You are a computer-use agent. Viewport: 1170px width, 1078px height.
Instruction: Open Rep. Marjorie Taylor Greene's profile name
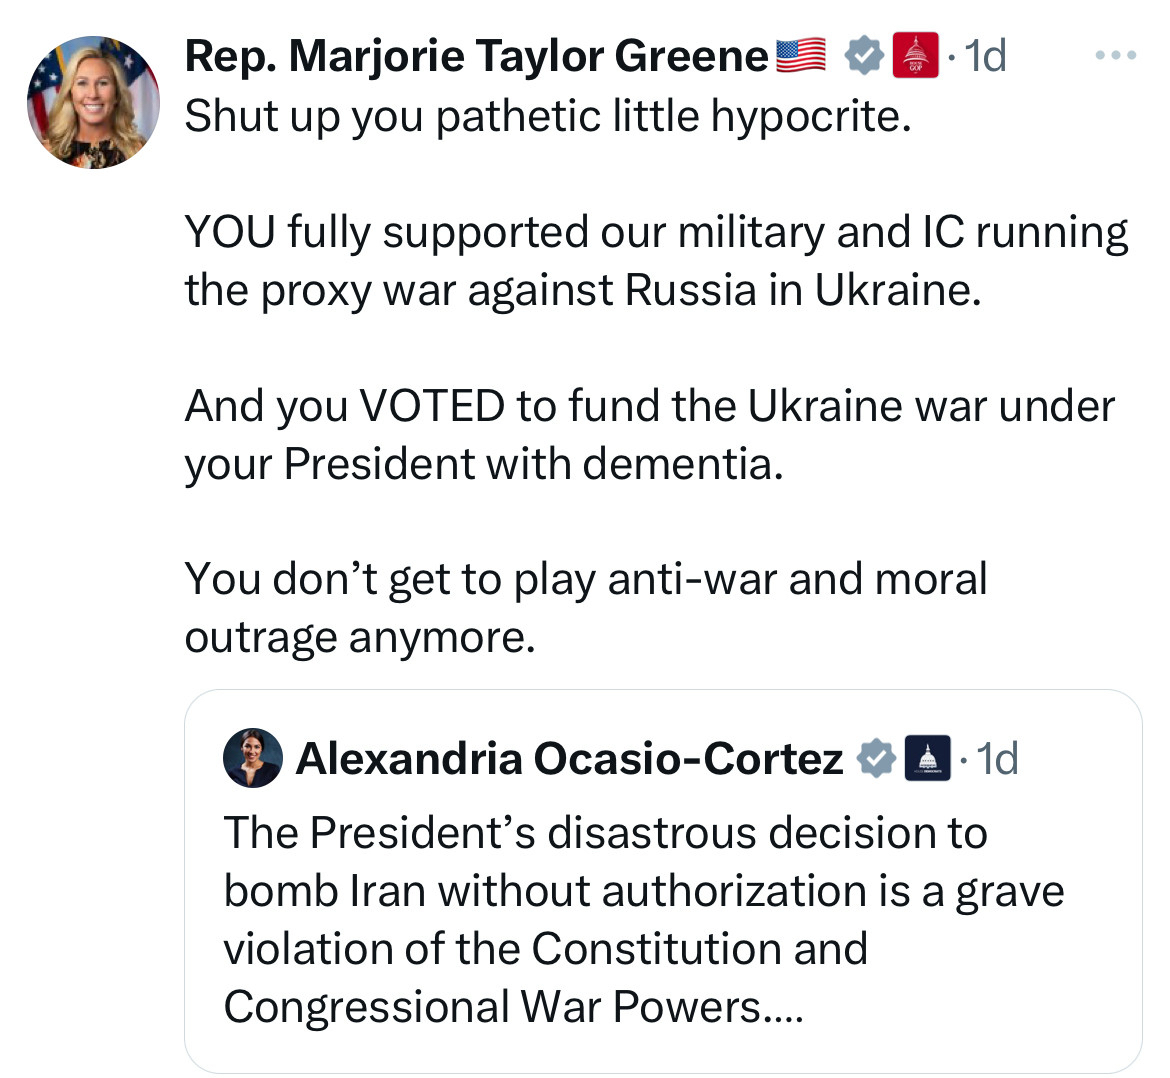click(476, 56)
